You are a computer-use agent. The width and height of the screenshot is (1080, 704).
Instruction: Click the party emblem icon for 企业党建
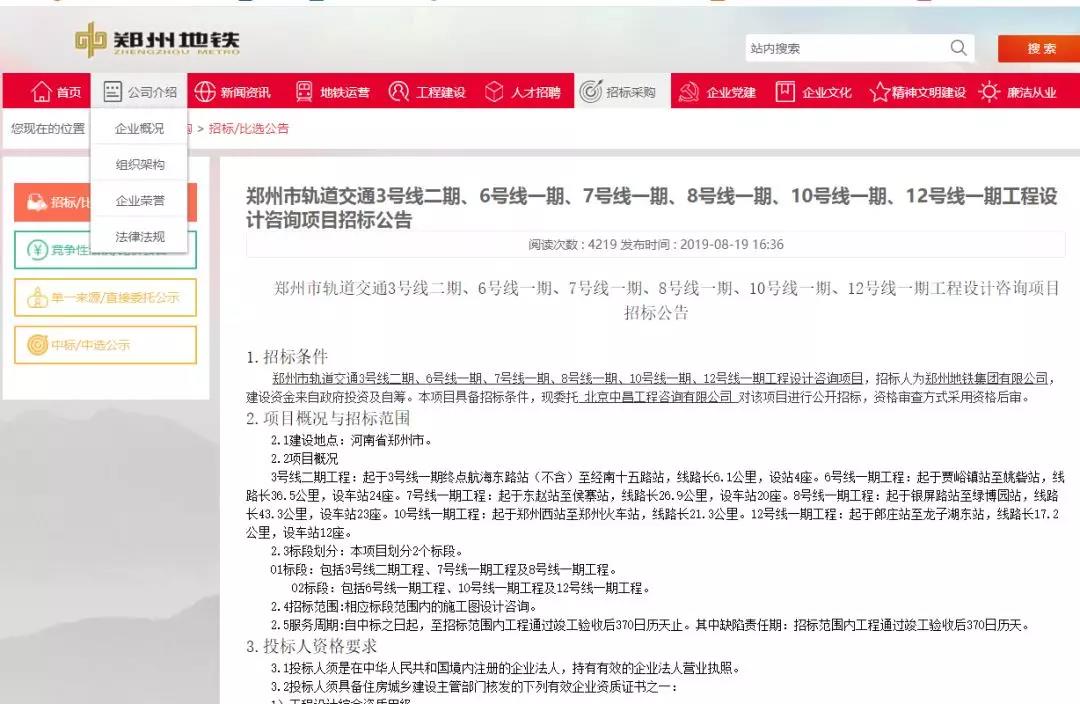point(688,92)
